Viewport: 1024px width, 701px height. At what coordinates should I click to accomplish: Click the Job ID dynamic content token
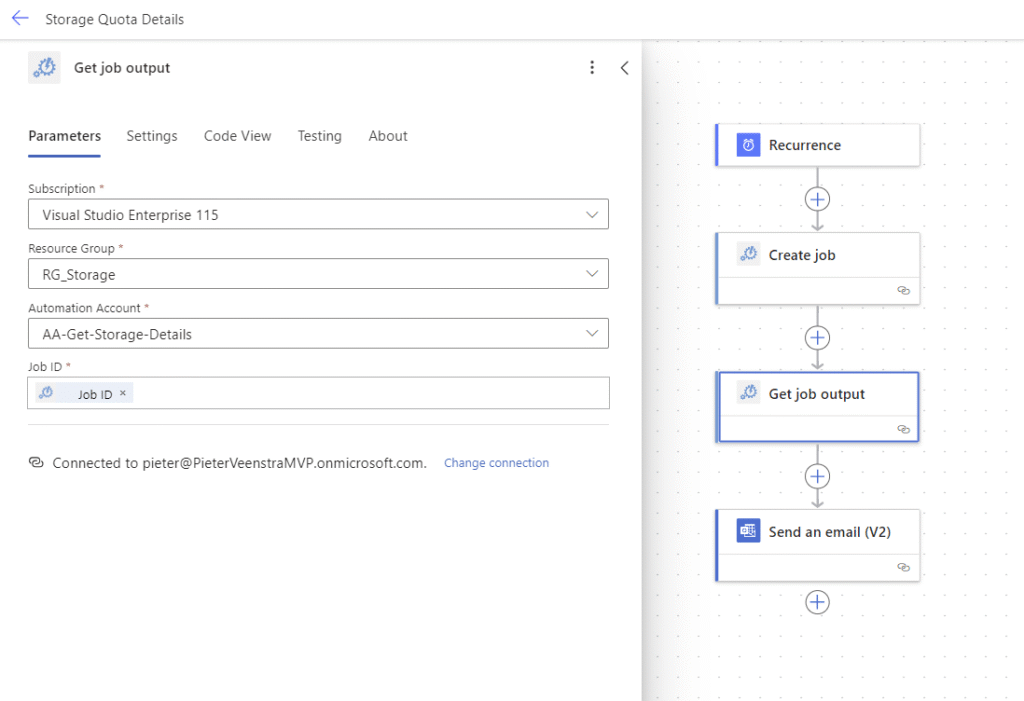(x=84, y=393)
